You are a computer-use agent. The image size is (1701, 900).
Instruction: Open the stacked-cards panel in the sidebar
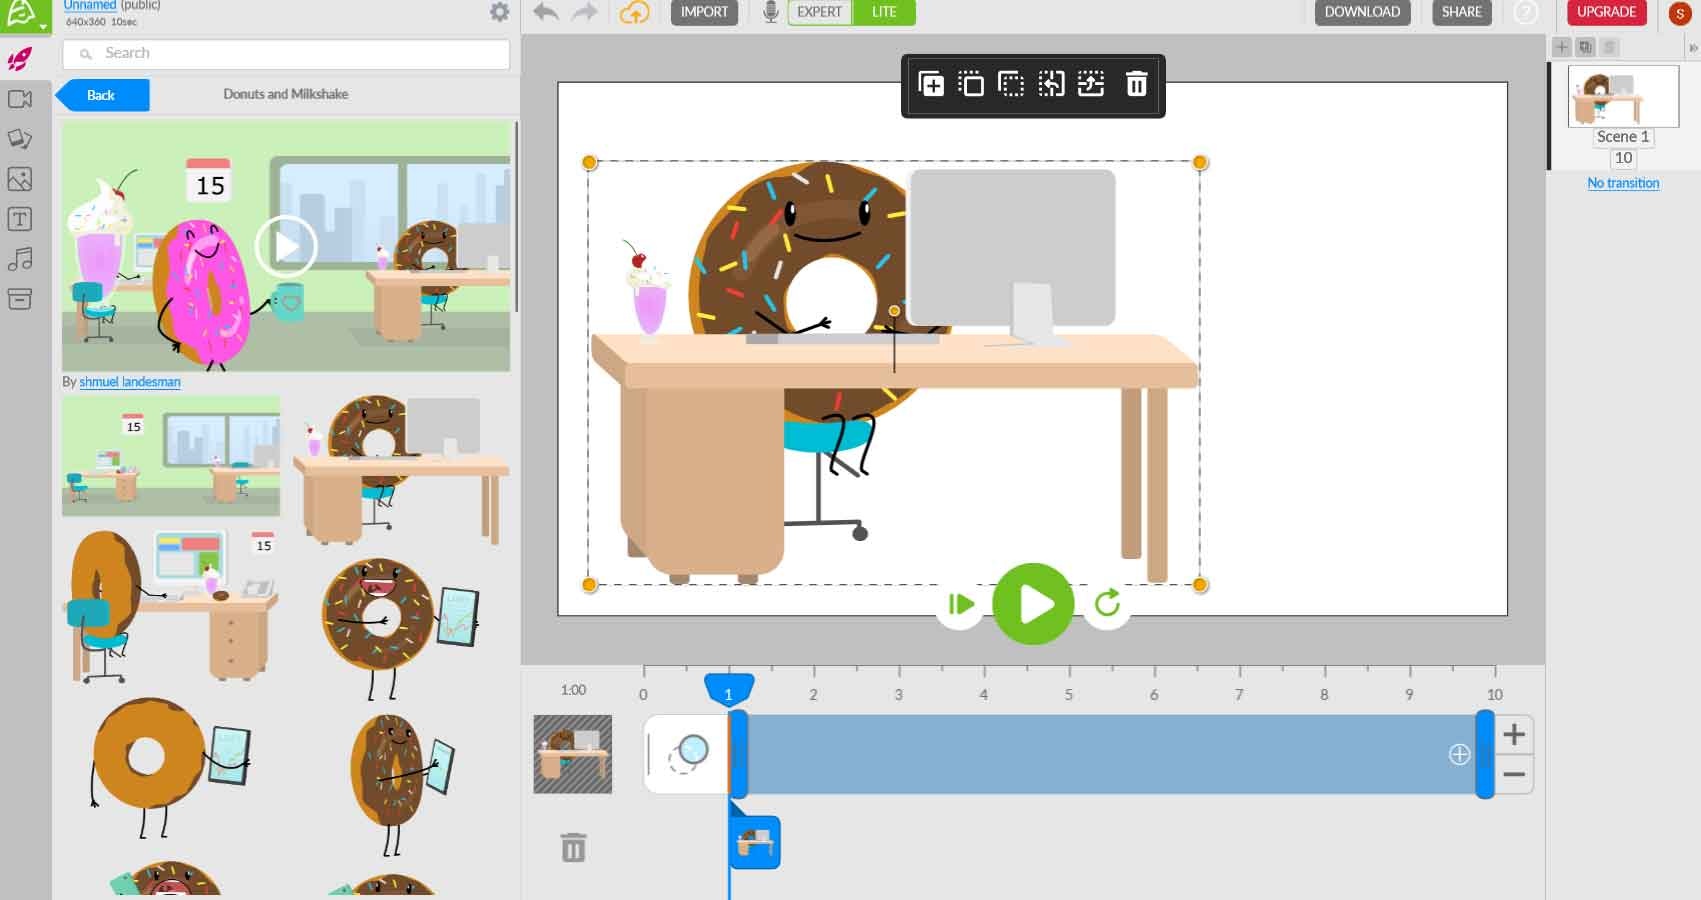click(x=20, y=139)
